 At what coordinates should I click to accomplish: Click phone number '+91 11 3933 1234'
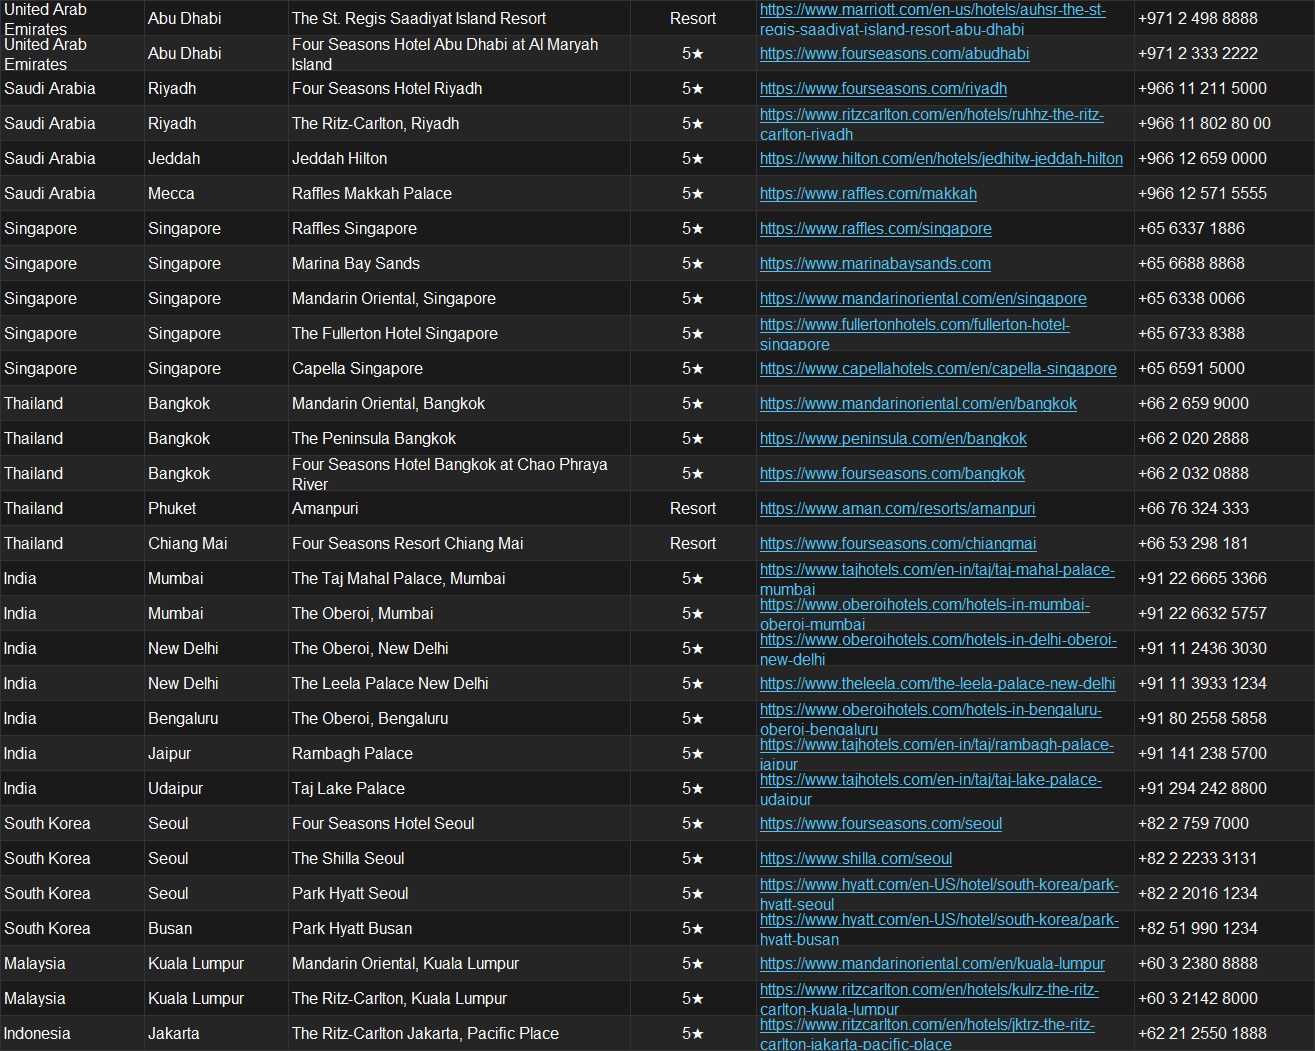1202,684
